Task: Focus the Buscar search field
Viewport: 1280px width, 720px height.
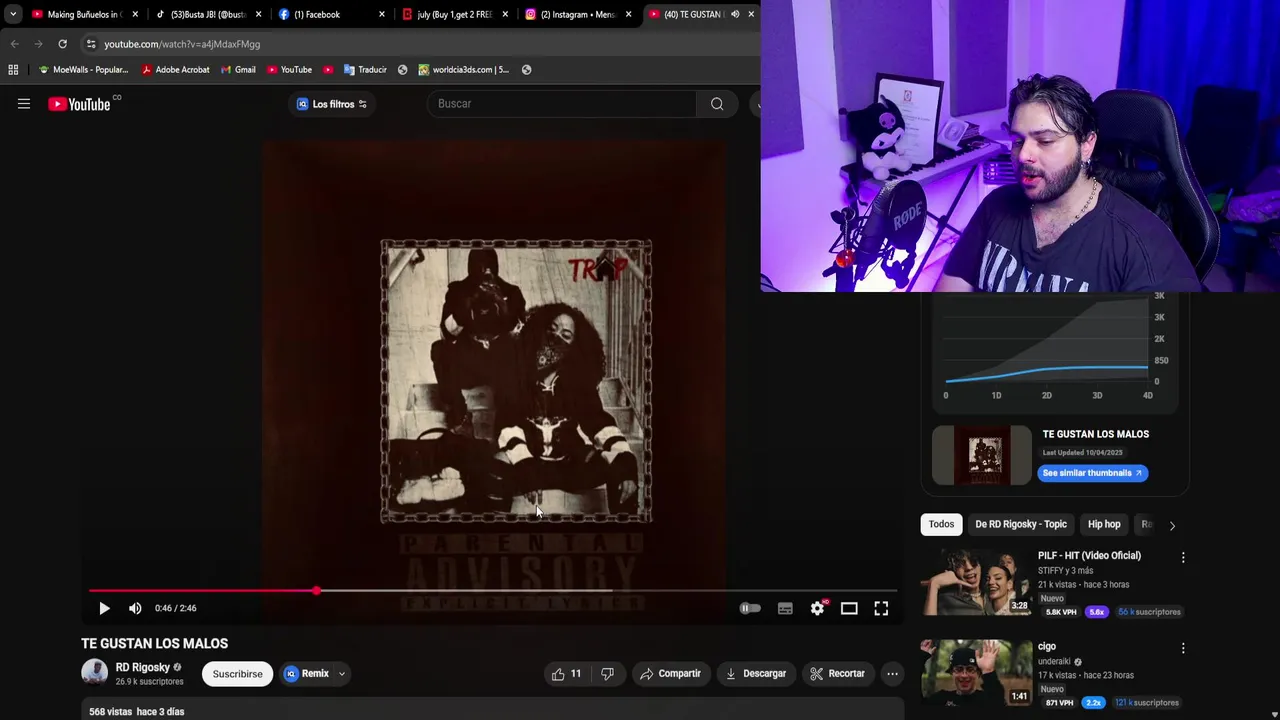Action: (562, 104)
